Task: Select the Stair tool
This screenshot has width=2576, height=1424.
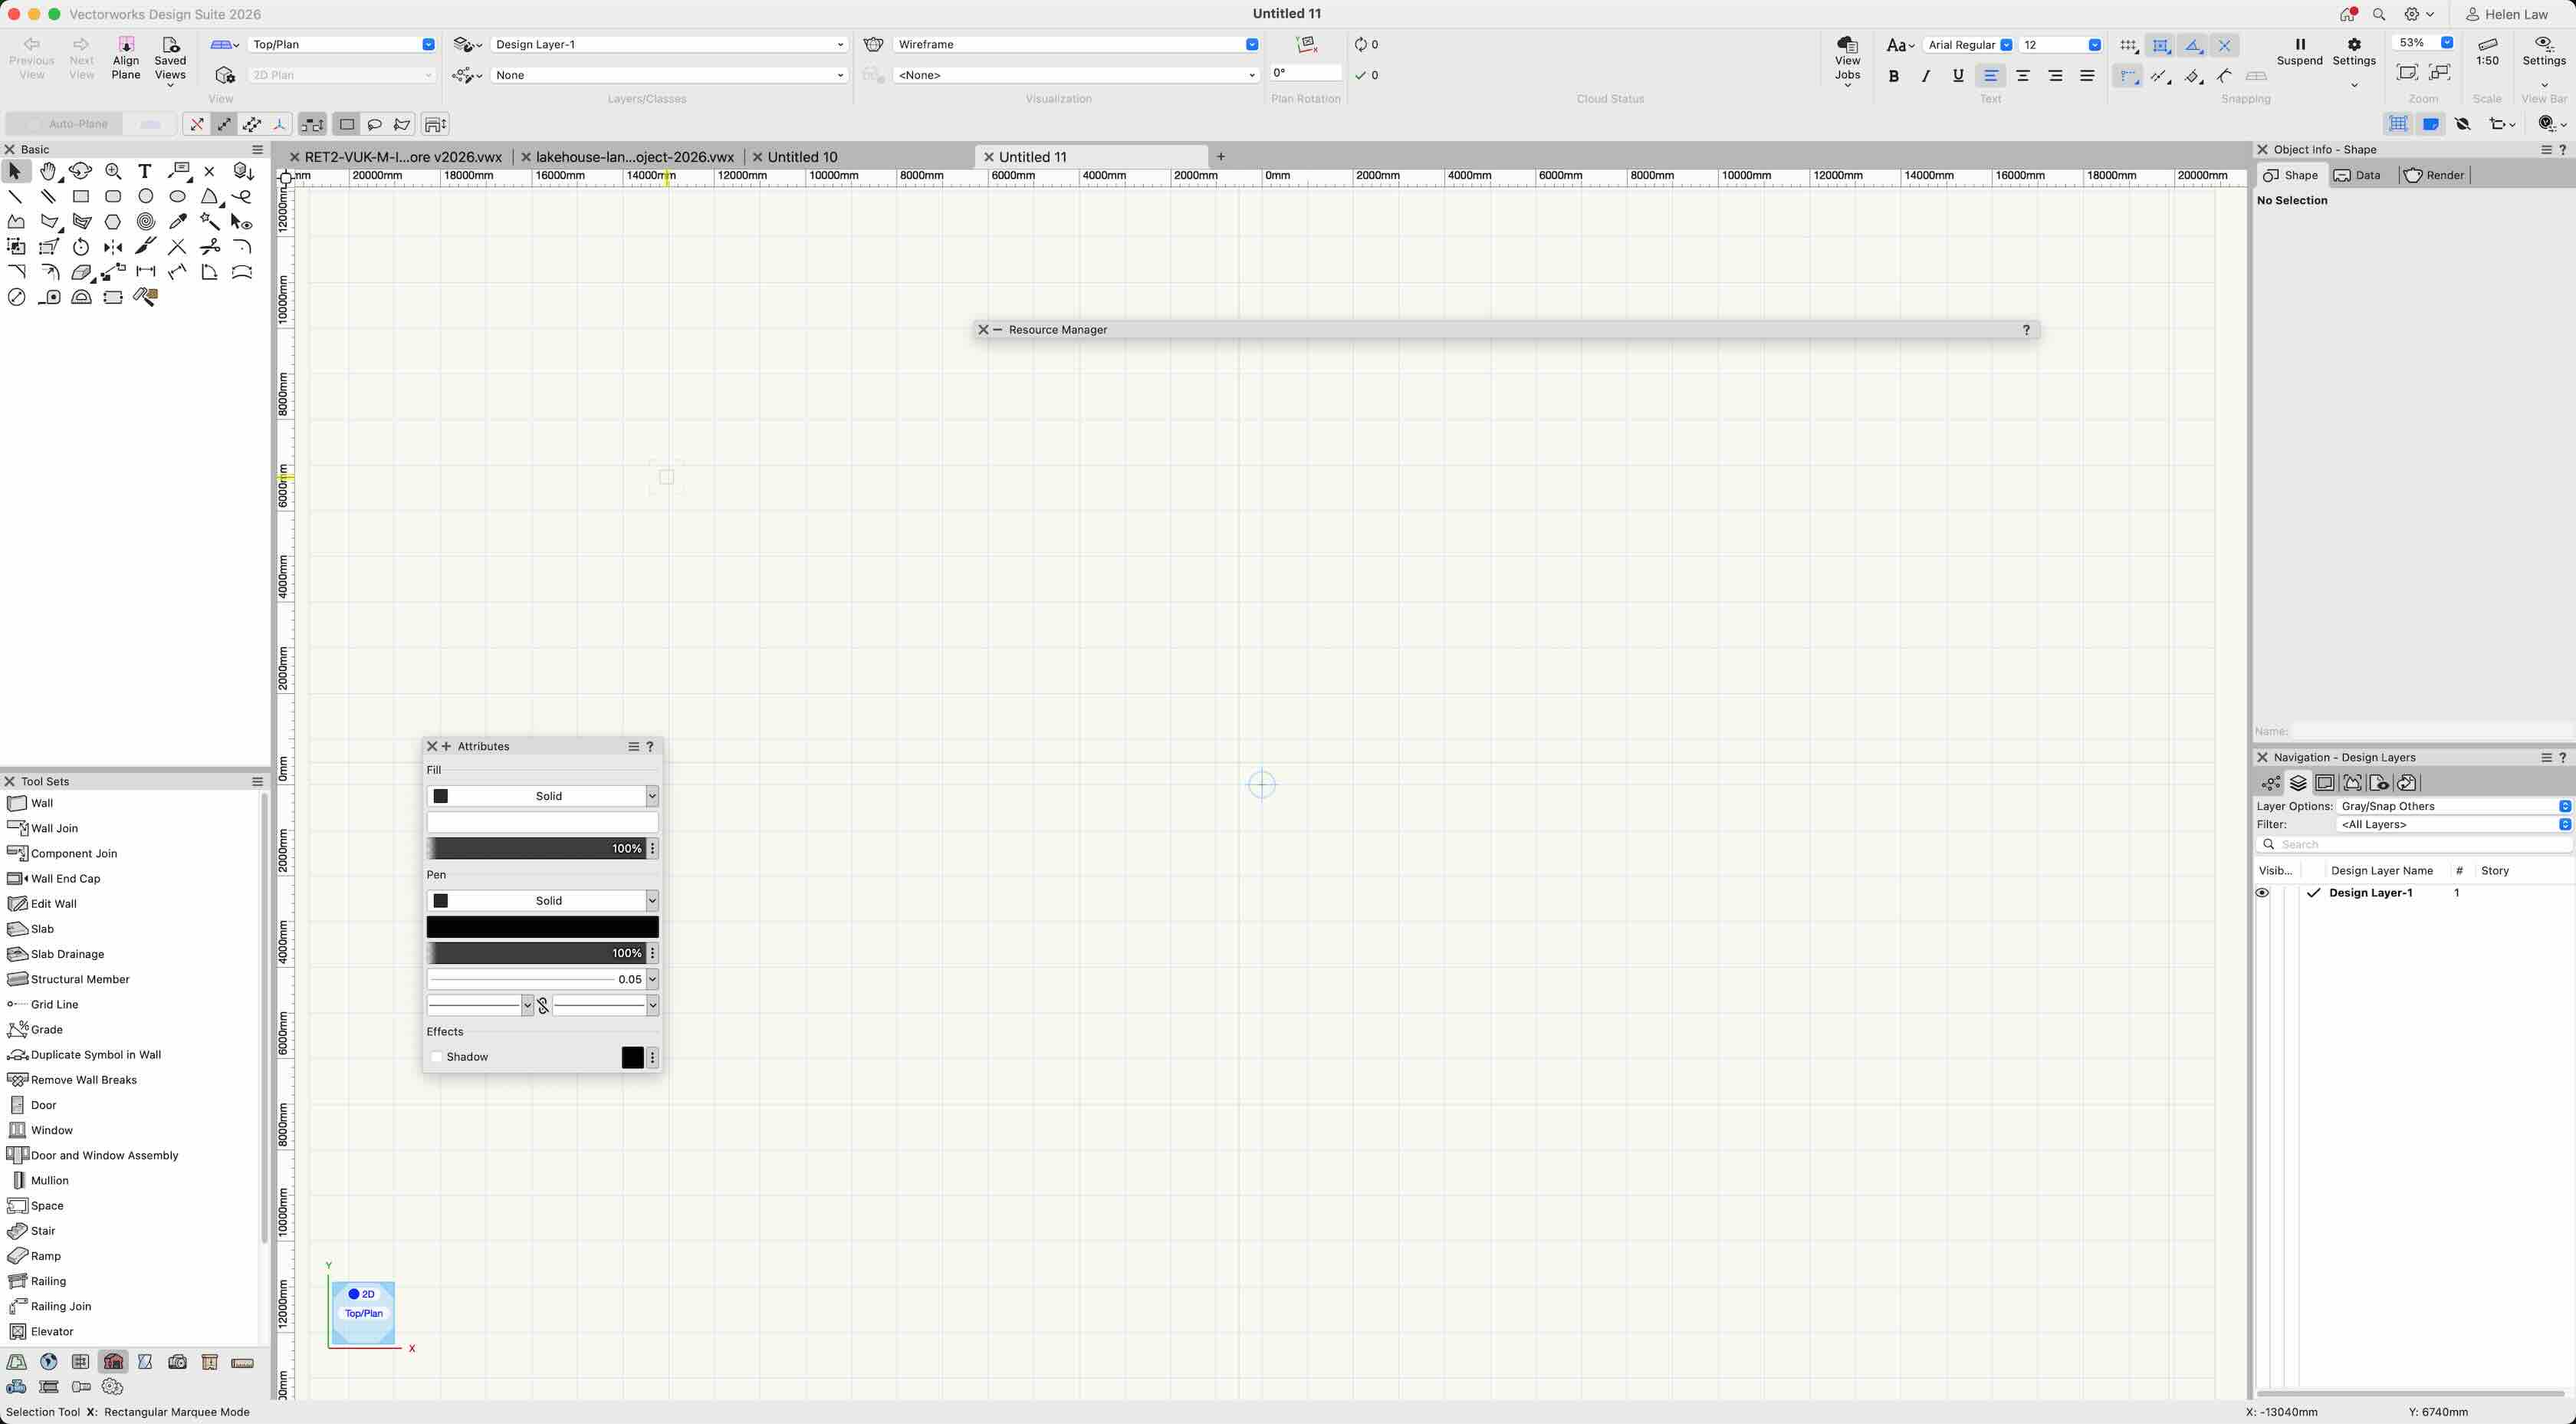Action: [43, 1231]
